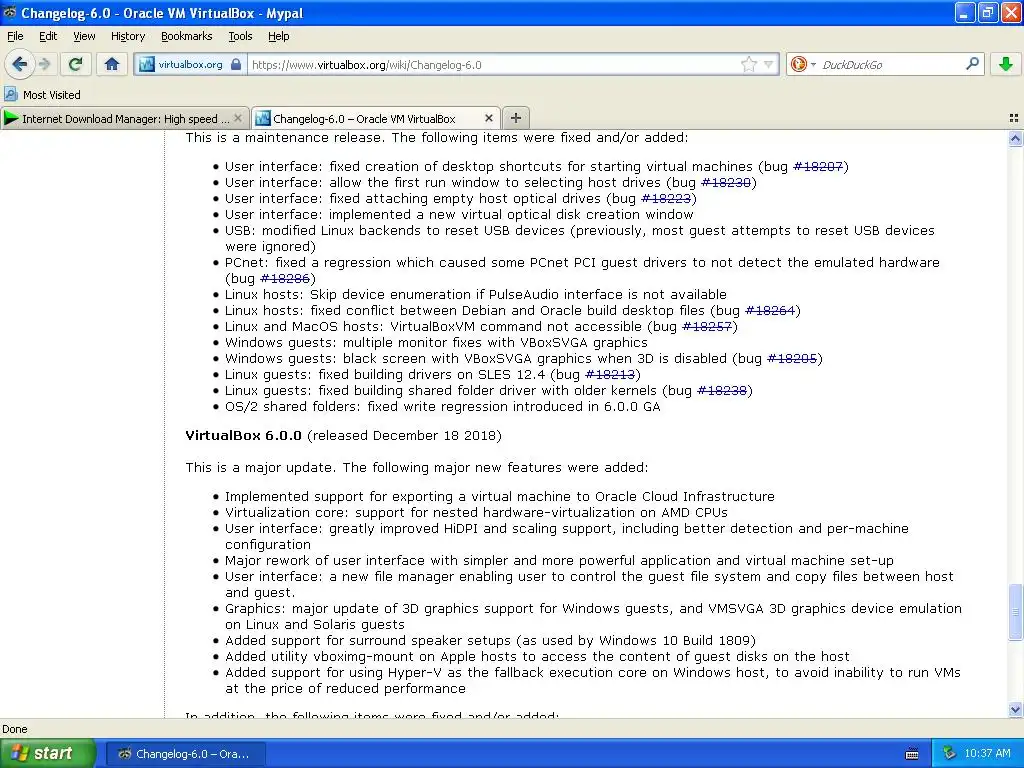Click the on-screen keyboard tray icon

912,754
